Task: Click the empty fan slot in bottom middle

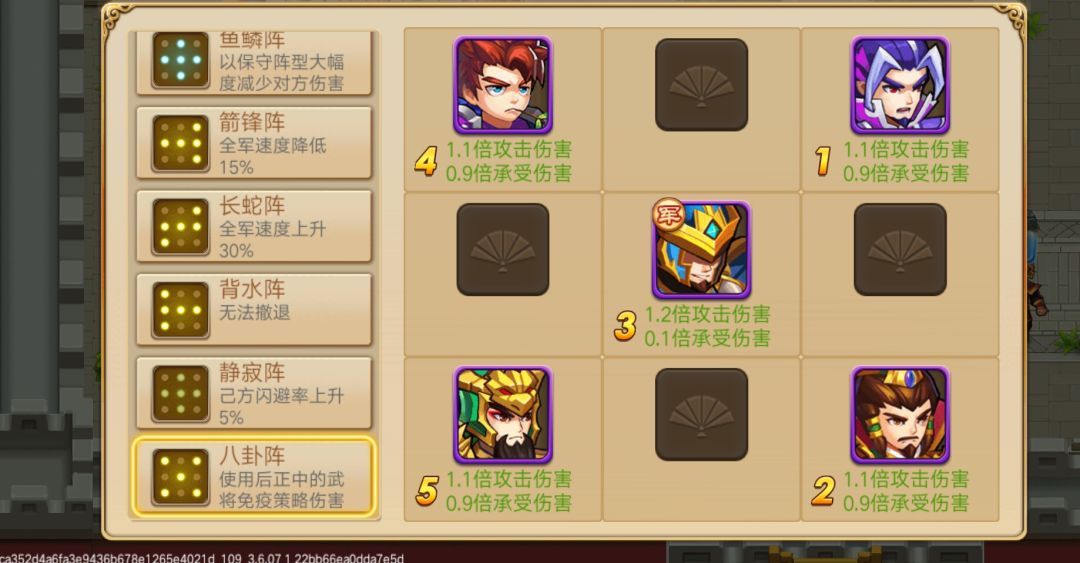Action: (x=701, y=415)
